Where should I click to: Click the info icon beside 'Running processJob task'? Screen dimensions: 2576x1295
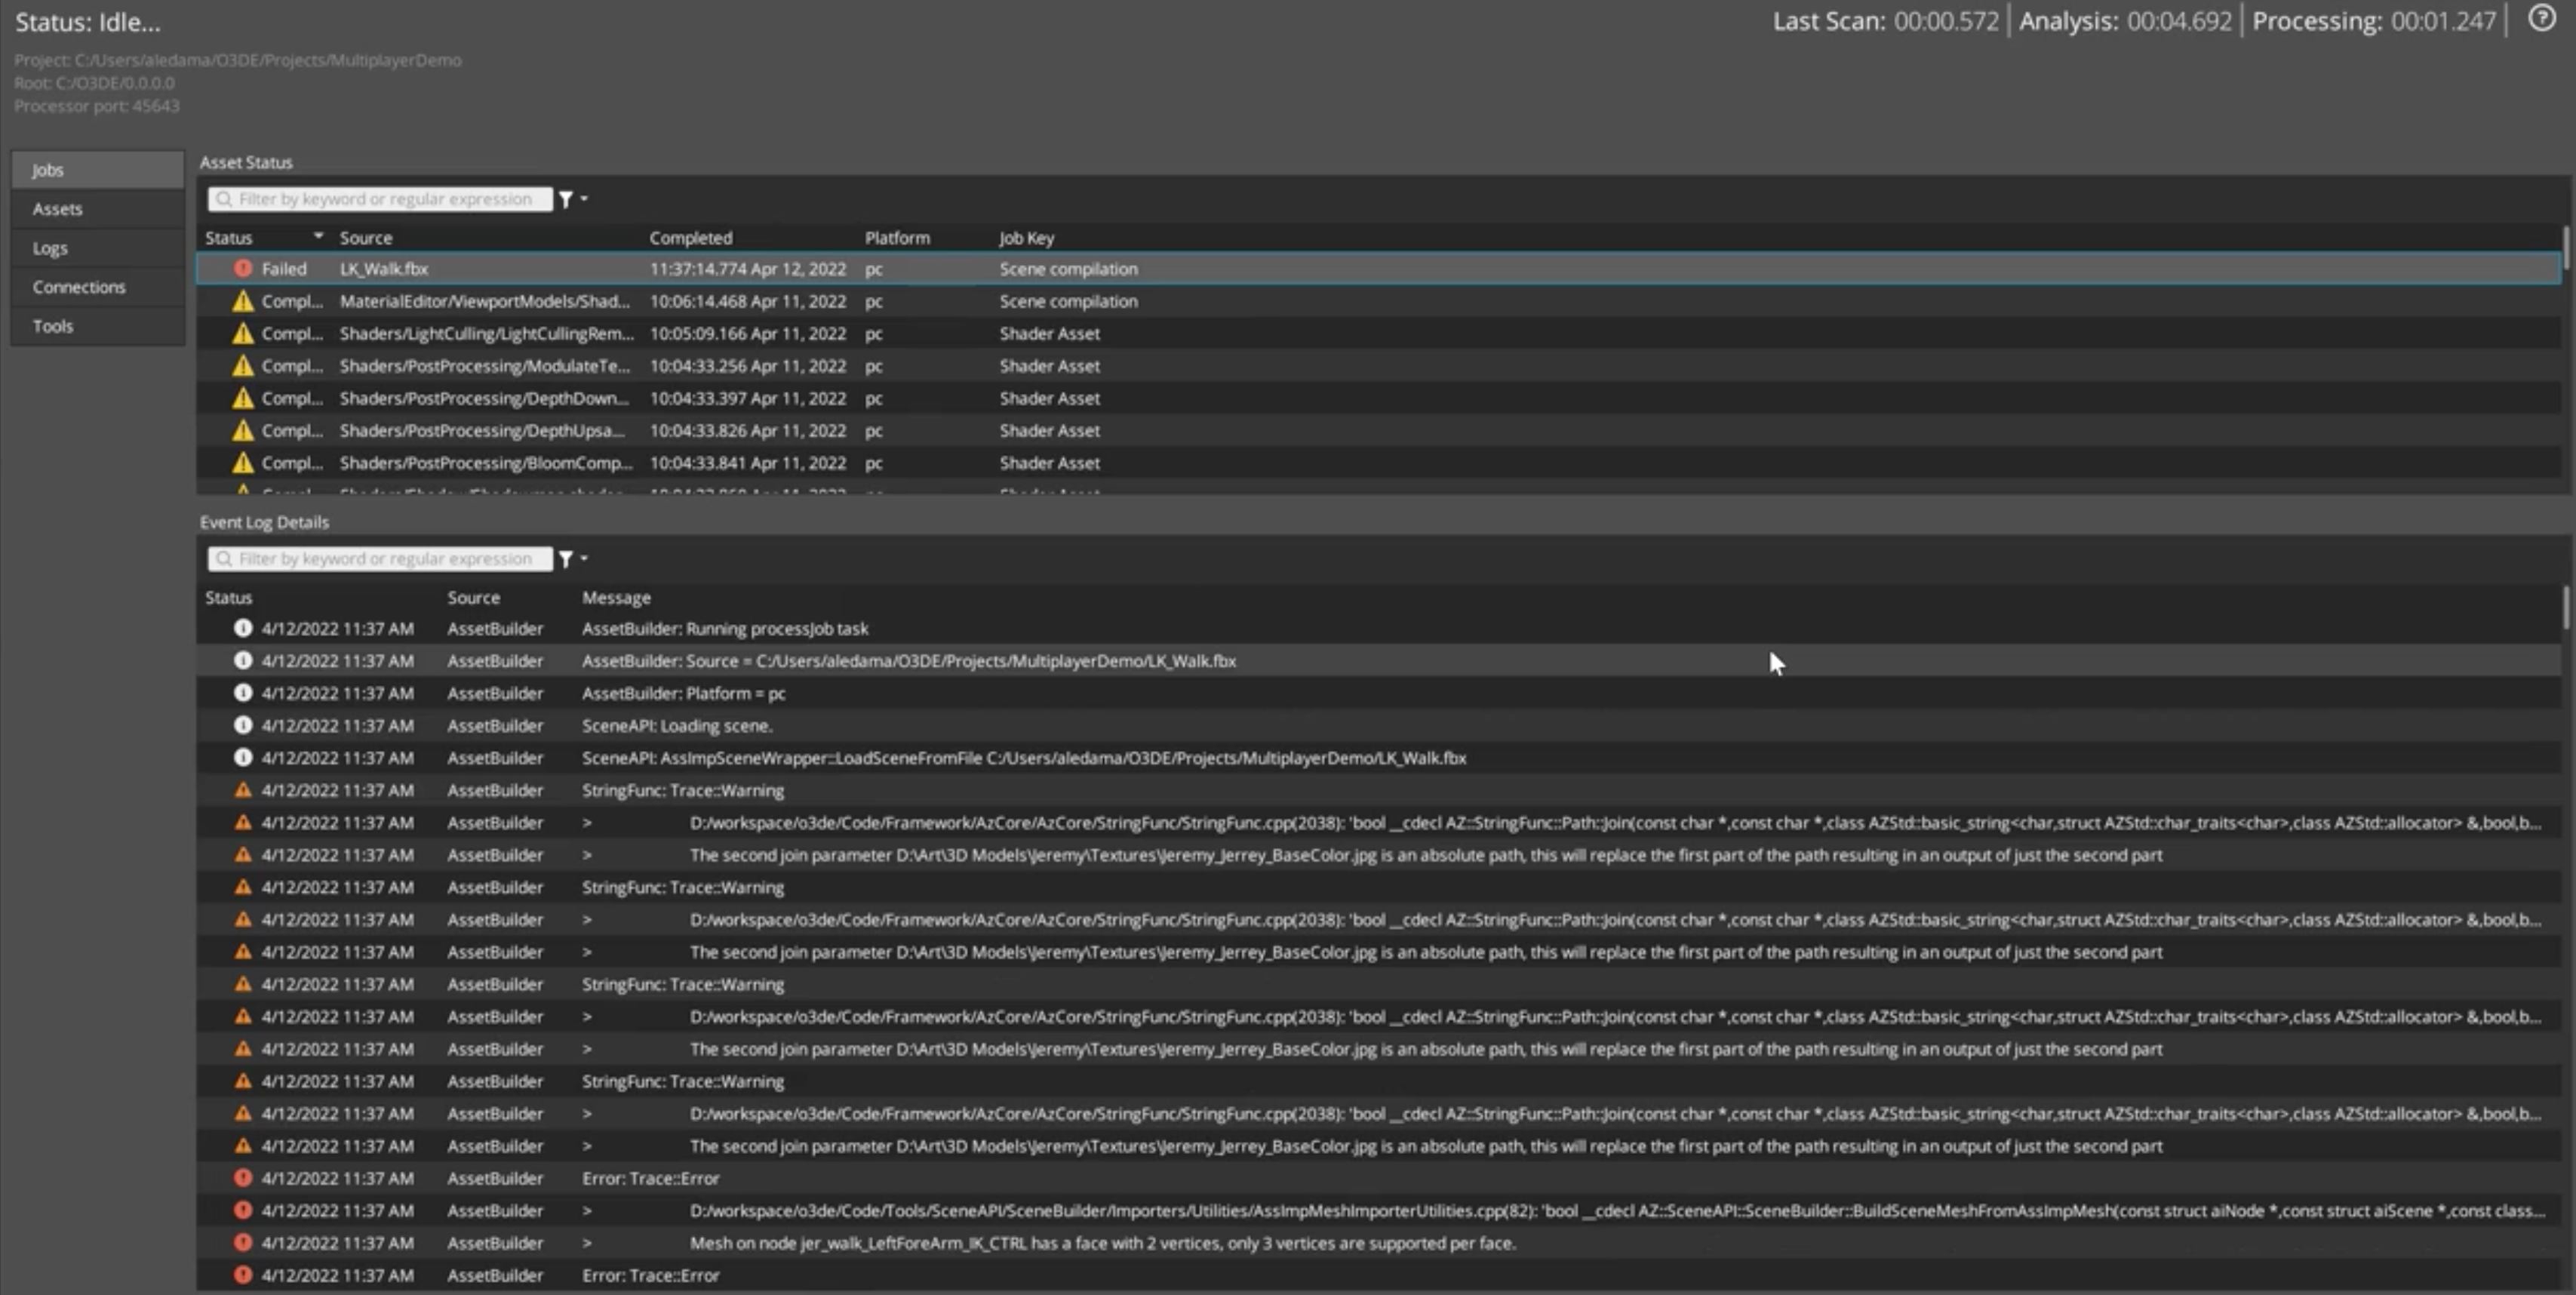pos(243,628)
